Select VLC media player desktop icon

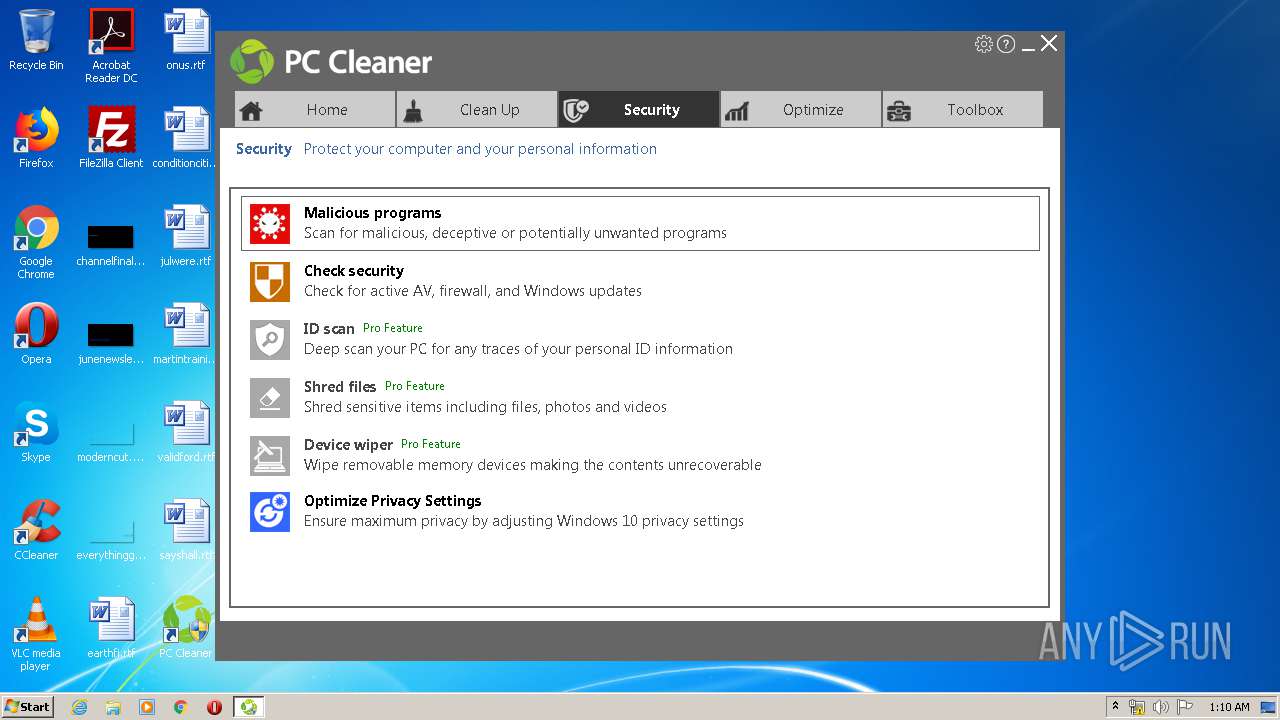coord(36,634)
